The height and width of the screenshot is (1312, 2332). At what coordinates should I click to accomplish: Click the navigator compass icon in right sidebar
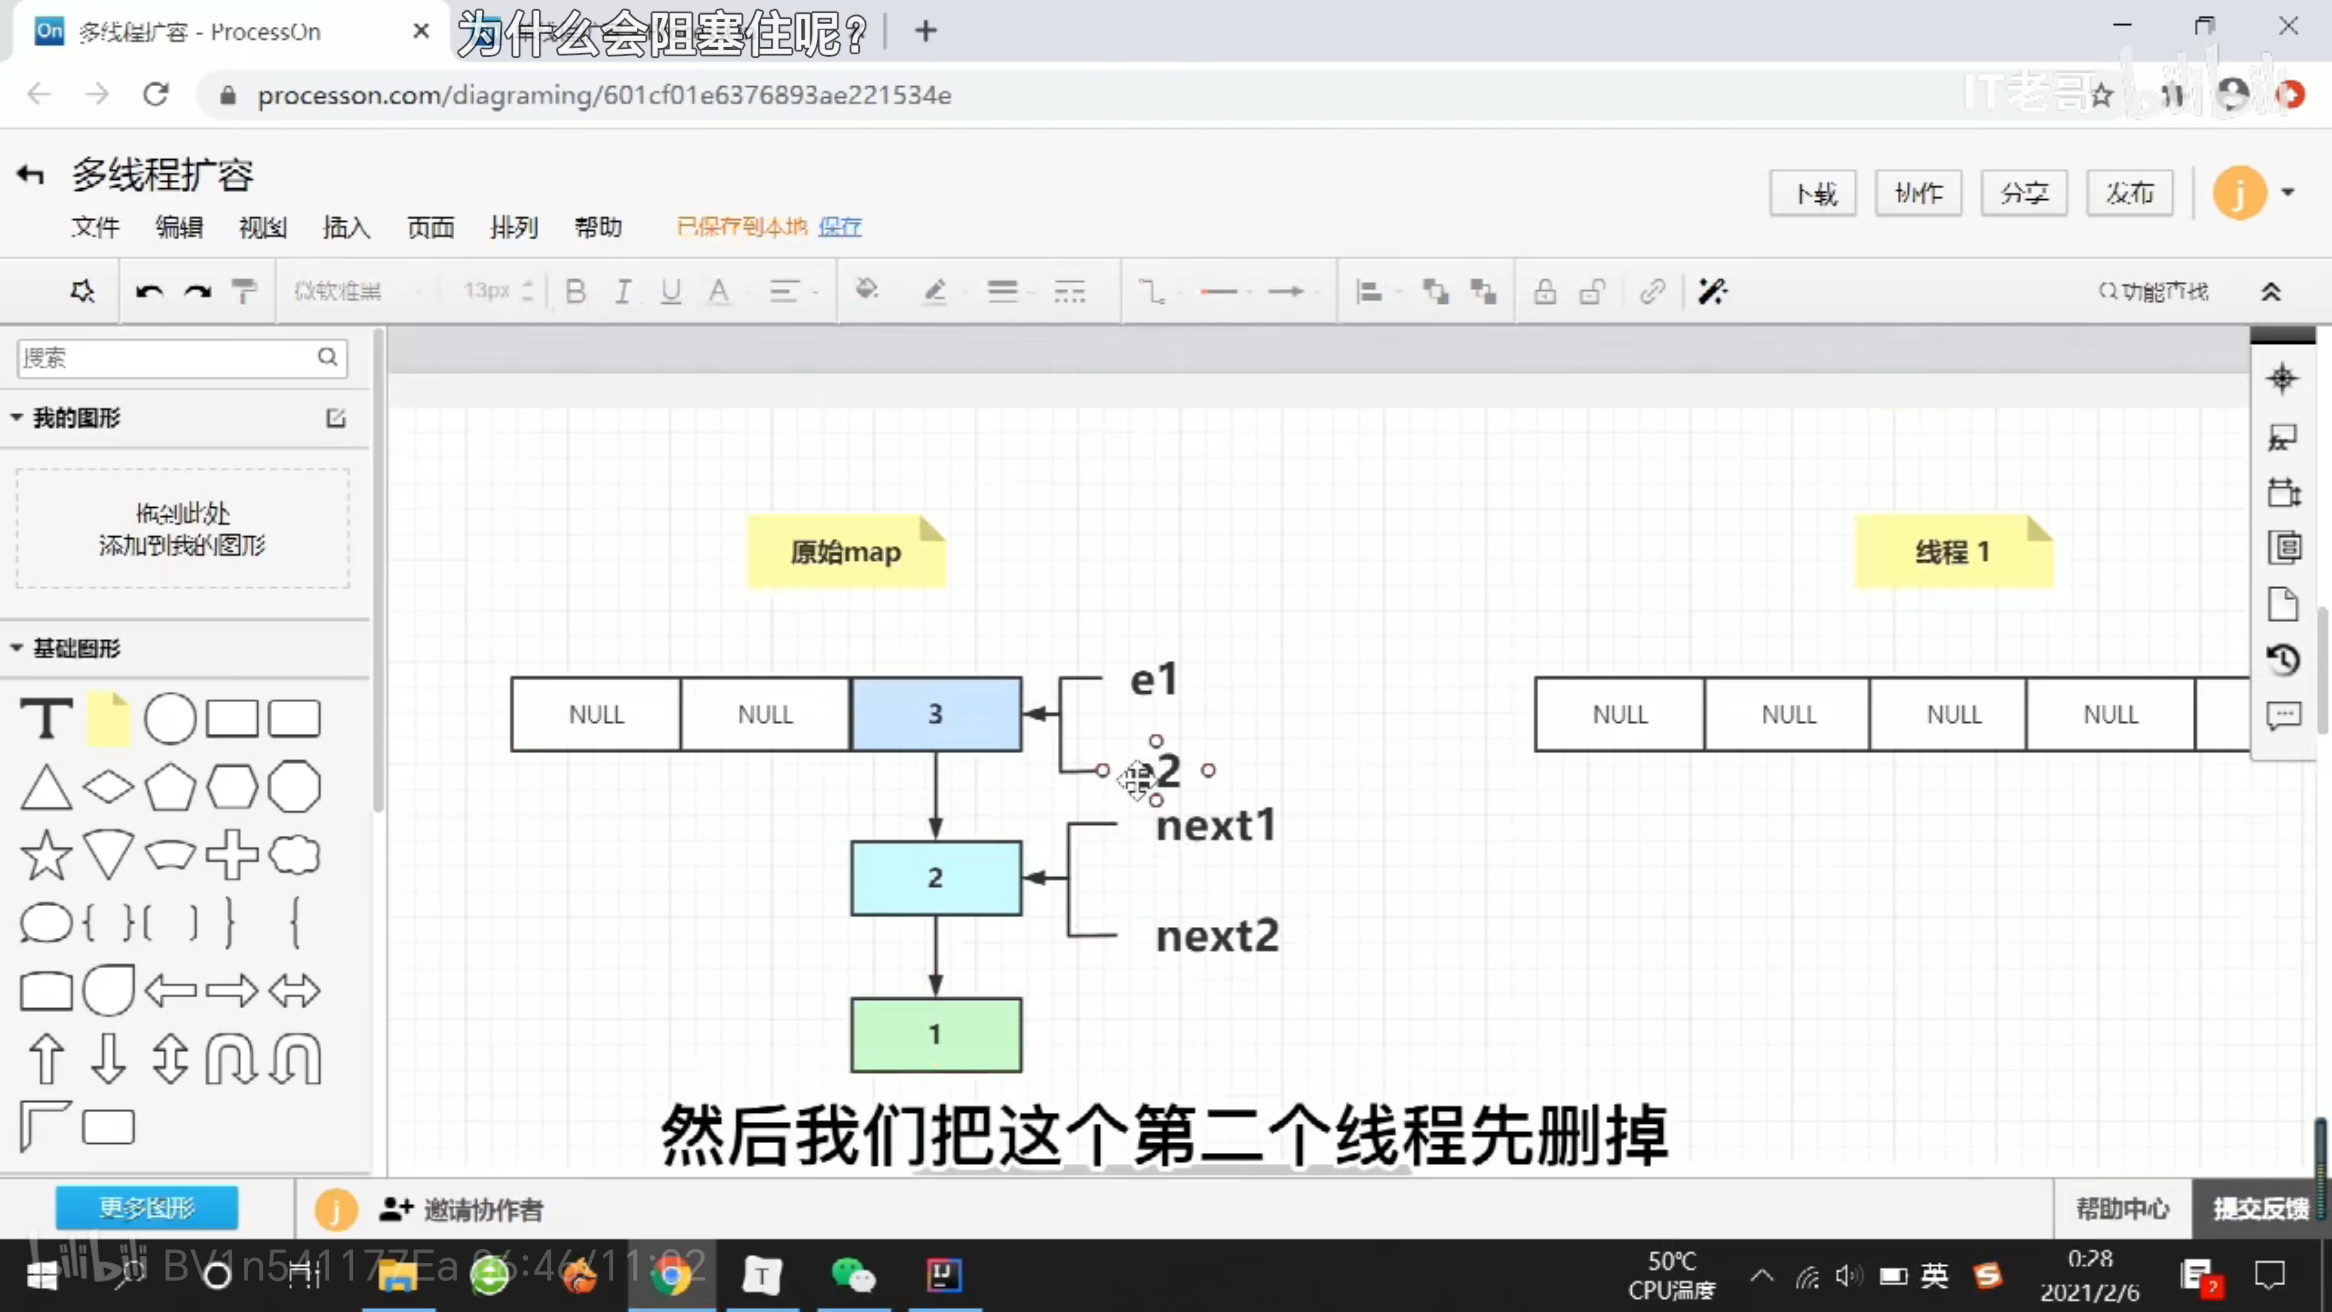2282,379
